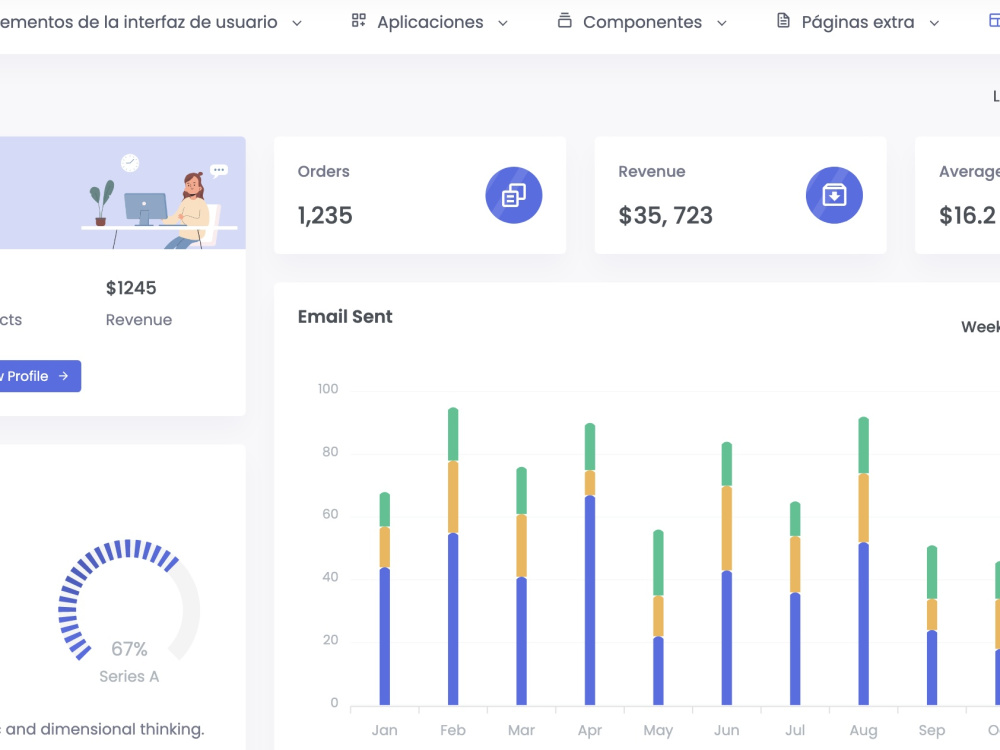Screen dimensions: 1000x750
Task: Click the Jul stacked bar
Action: 795,603
